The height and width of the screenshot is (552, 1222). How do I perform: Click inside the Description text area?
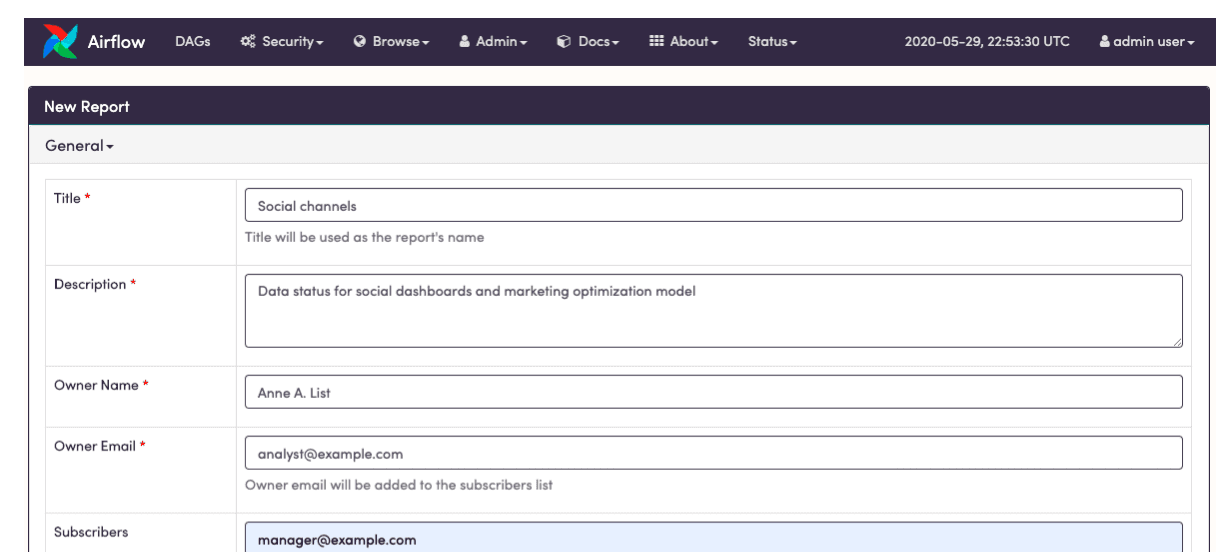713,311
